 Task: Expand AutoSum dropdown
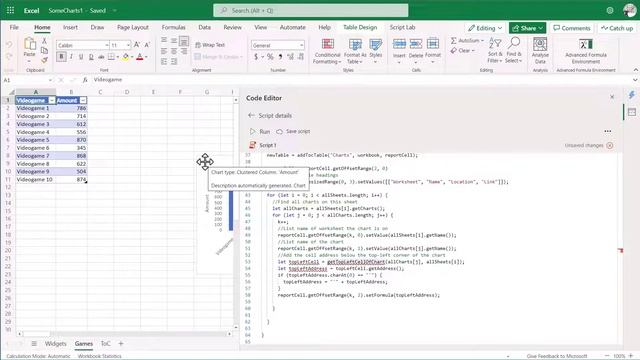[482, 40]
